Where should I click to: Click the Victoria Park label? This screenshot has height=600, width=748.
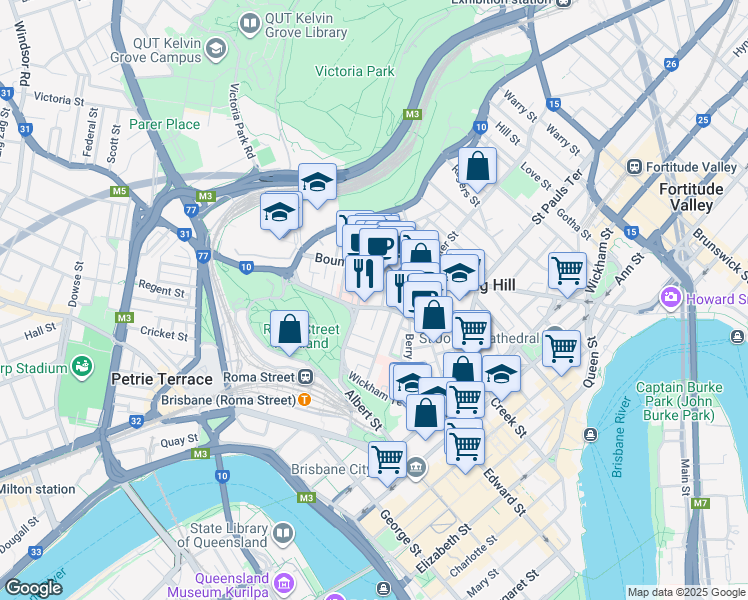tap(354, 71)
